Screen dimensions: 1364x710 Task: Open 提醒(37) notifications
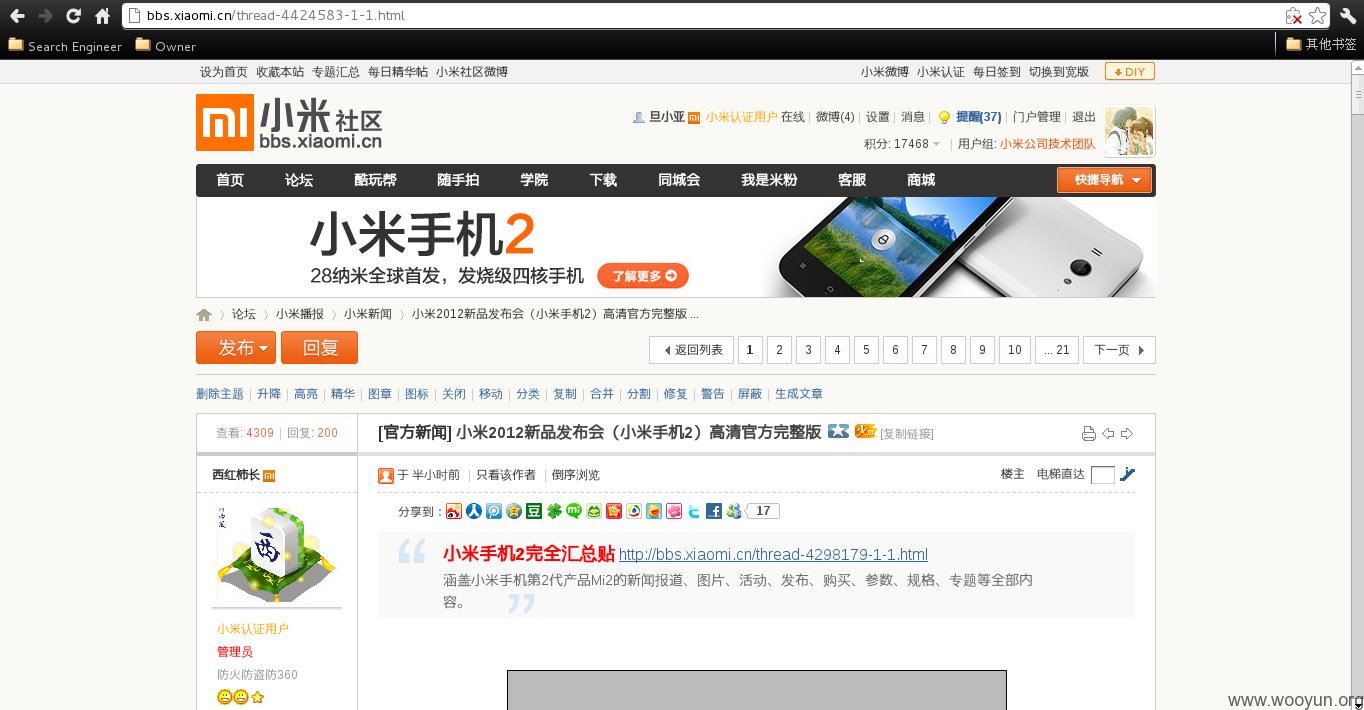(x=978, y=117)
